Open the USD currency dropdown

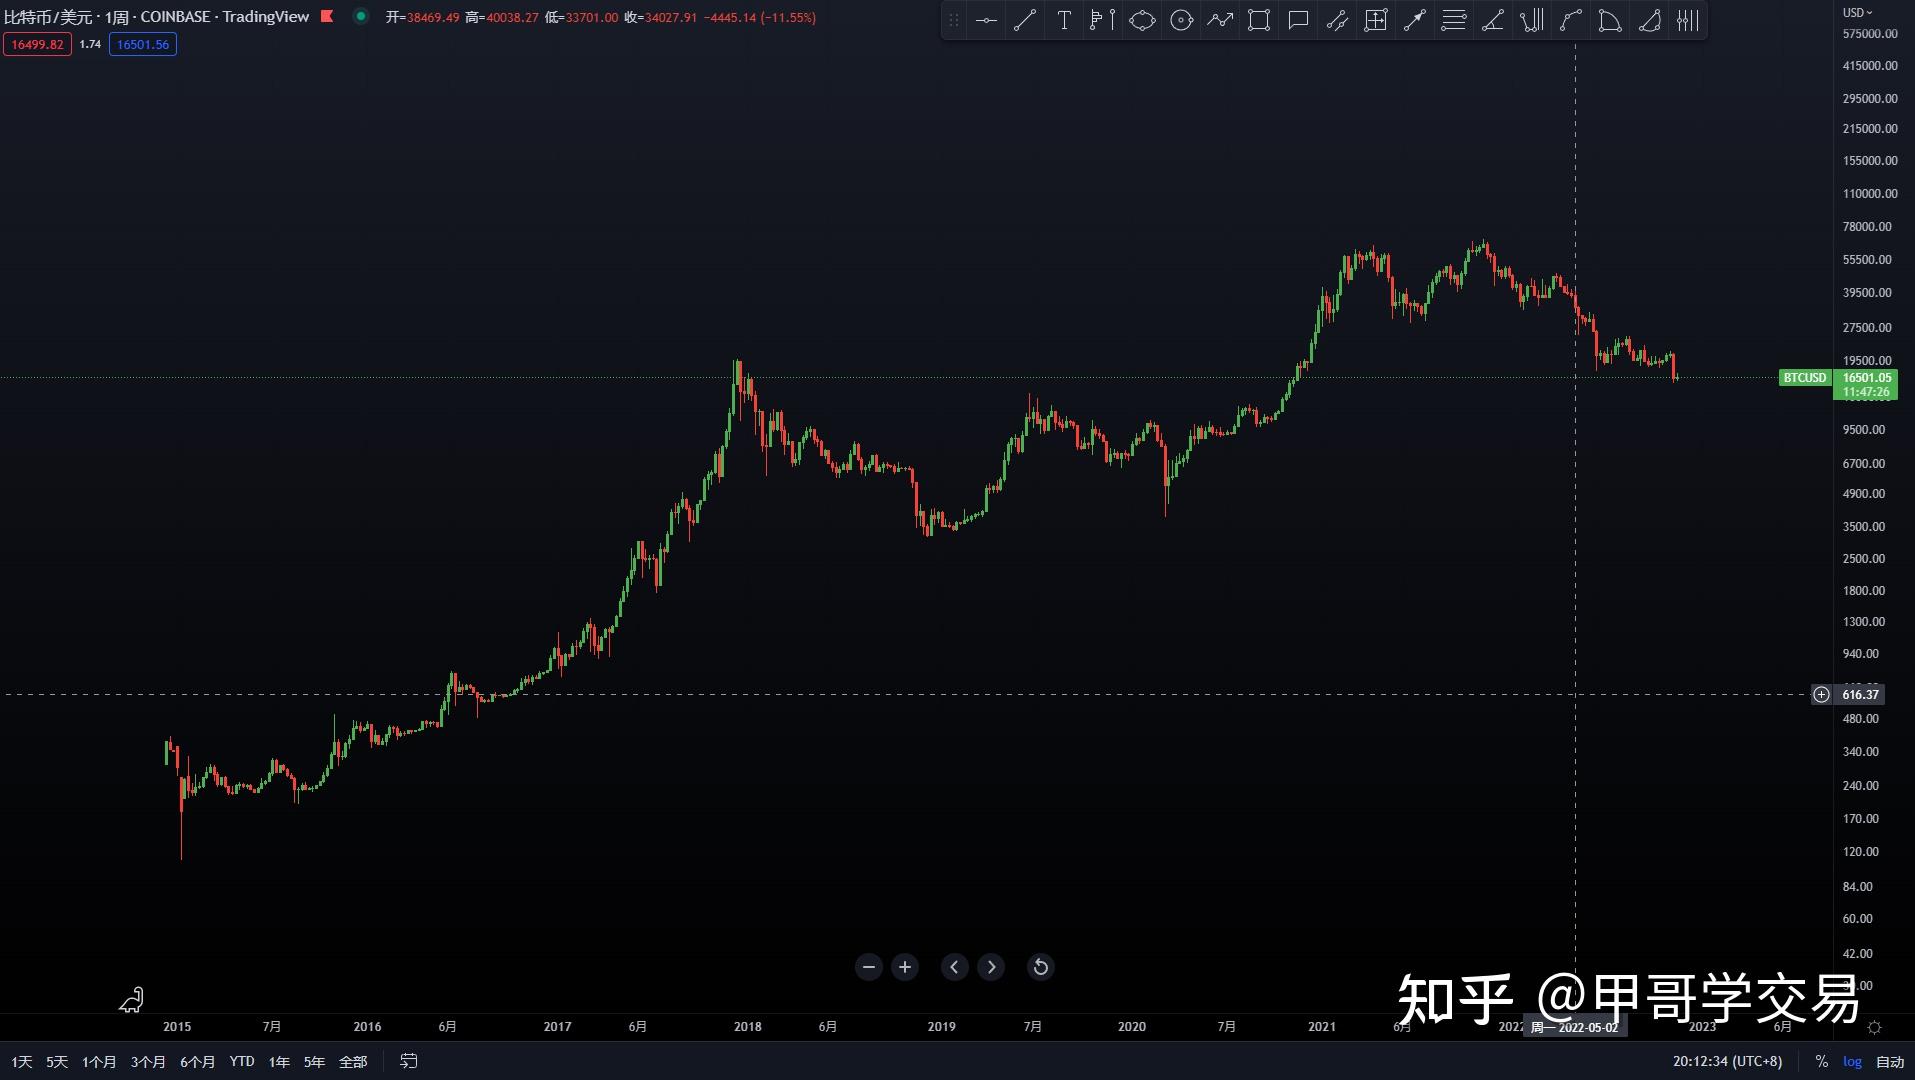point(1857,13)
